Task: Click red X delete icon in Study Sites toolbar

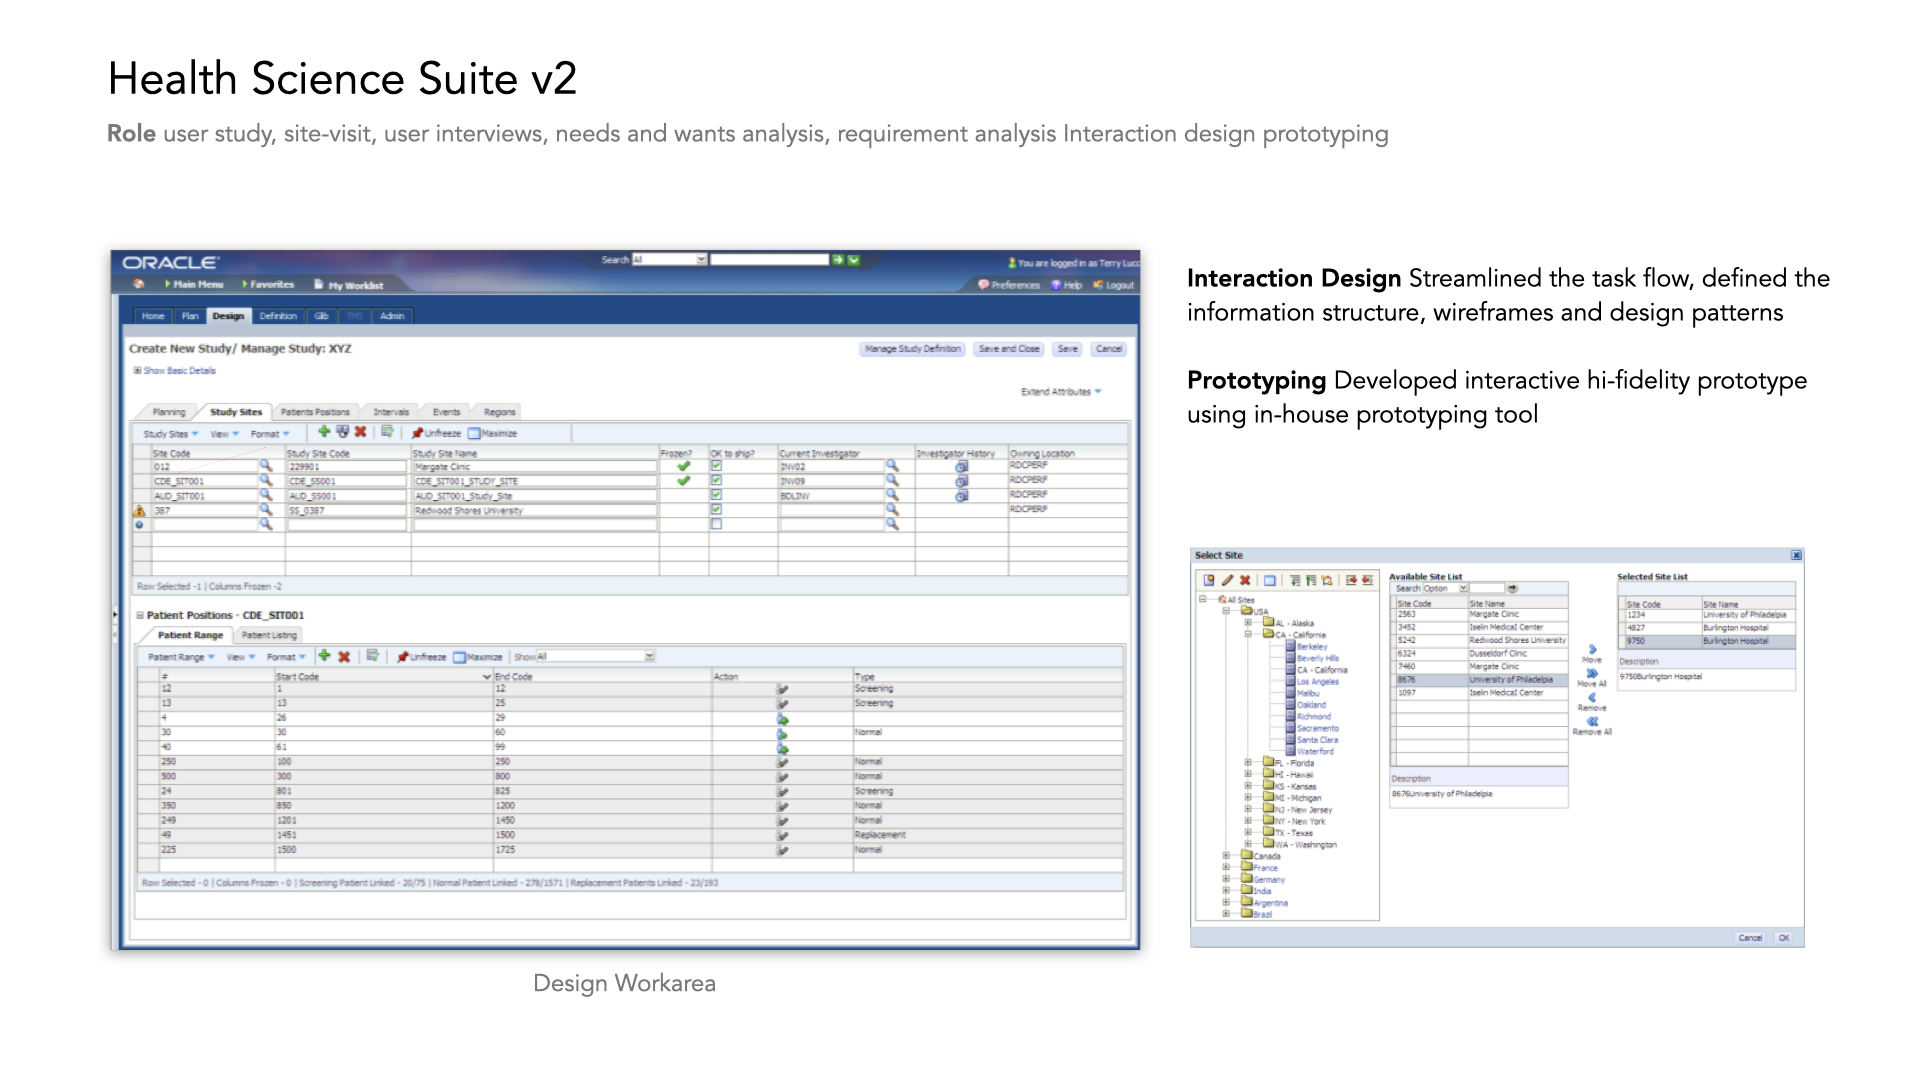Action: coord(360,432)
